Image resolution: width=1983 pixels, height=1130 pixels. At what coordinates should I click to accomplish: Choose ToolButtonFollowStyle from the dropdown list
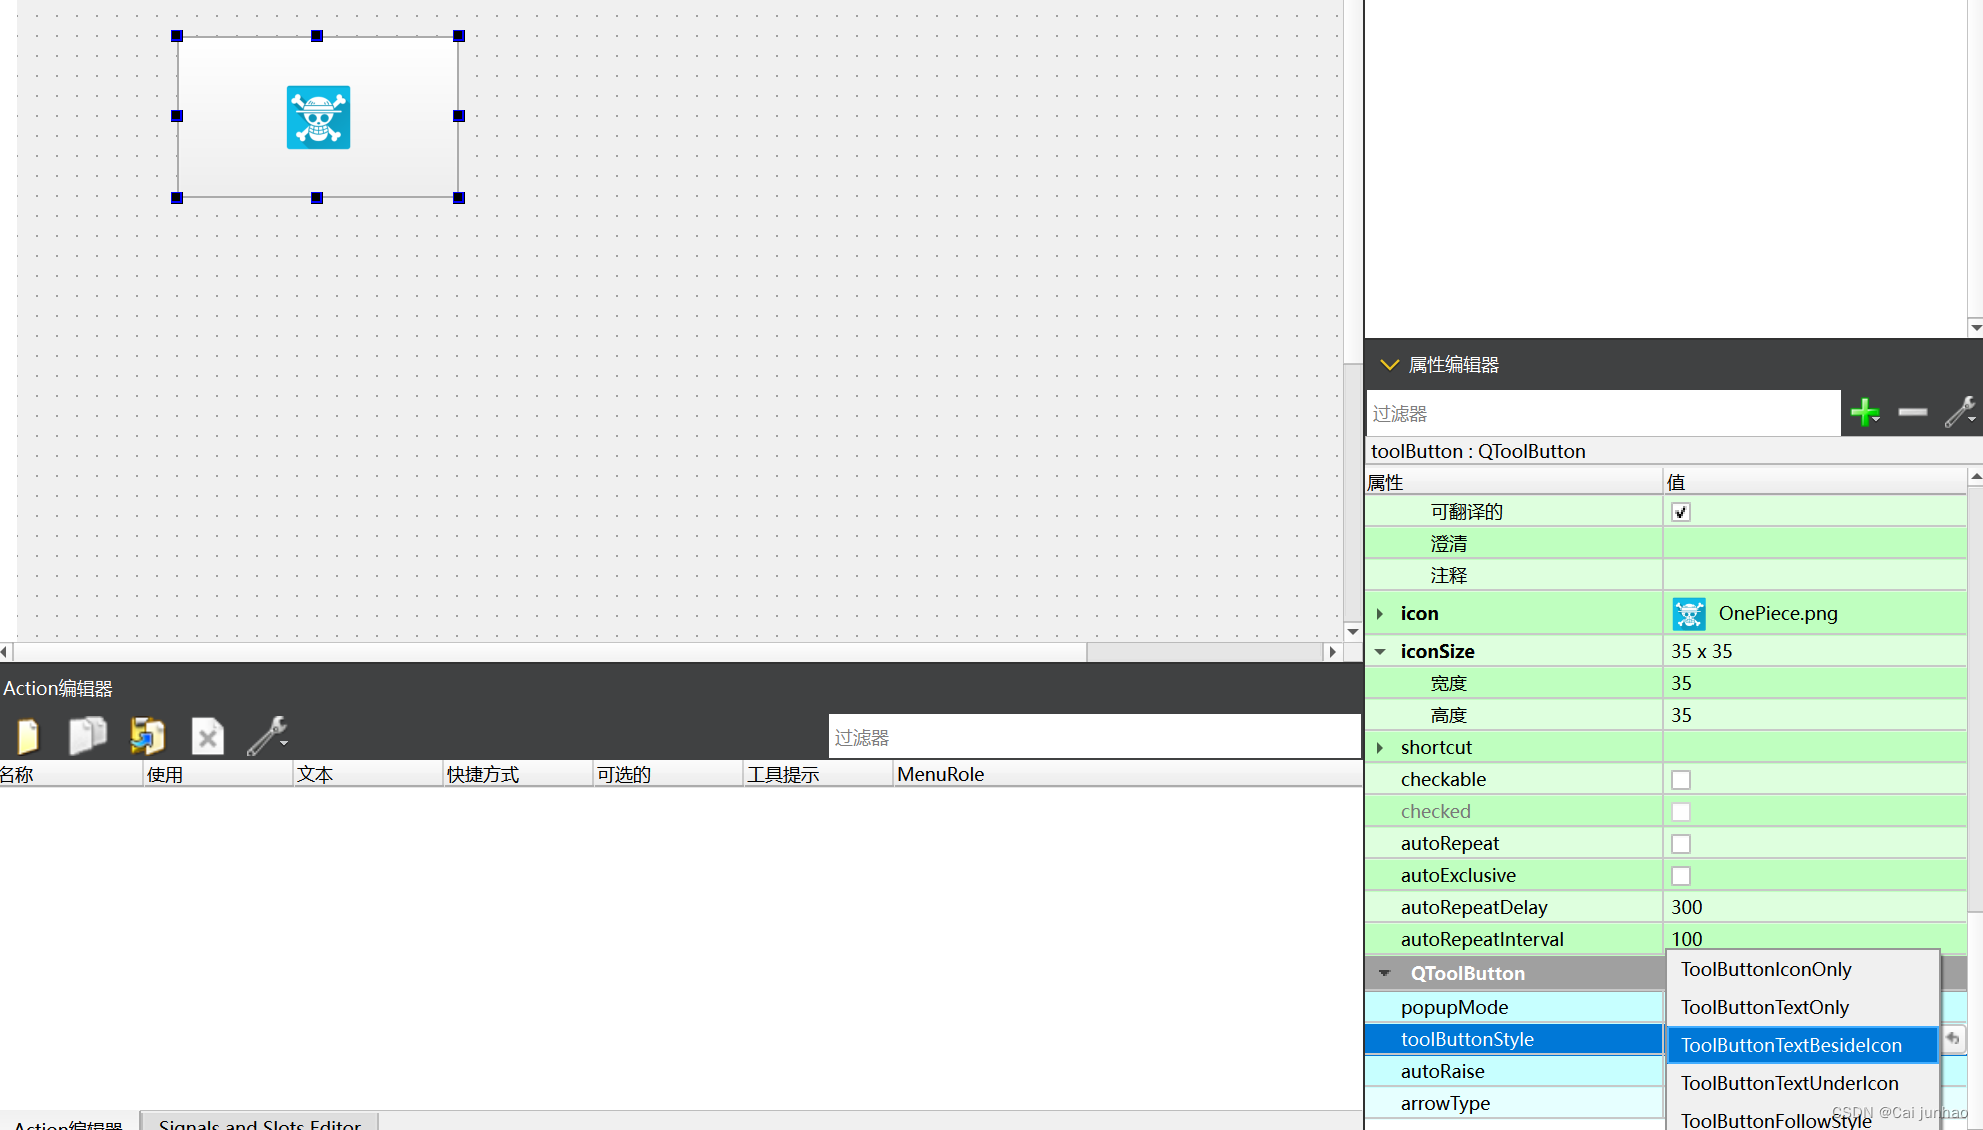click(x=1802, y=1119)
